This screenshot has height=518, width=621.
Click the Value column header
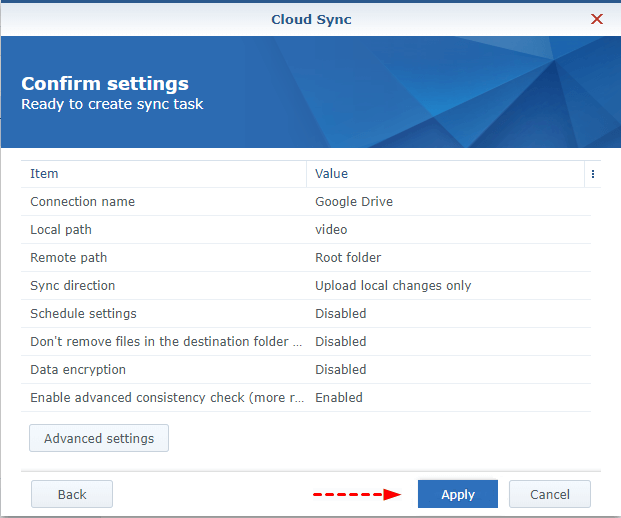331,174
